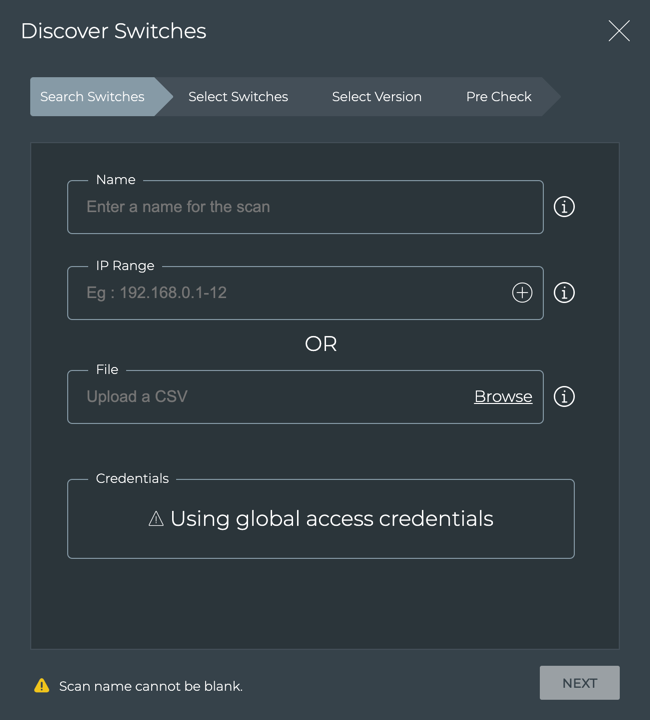The width and height of the screenshot is (650, 720).
Task: Click the 'Scan name cannot be blank' message
Action: click(151, 686)
